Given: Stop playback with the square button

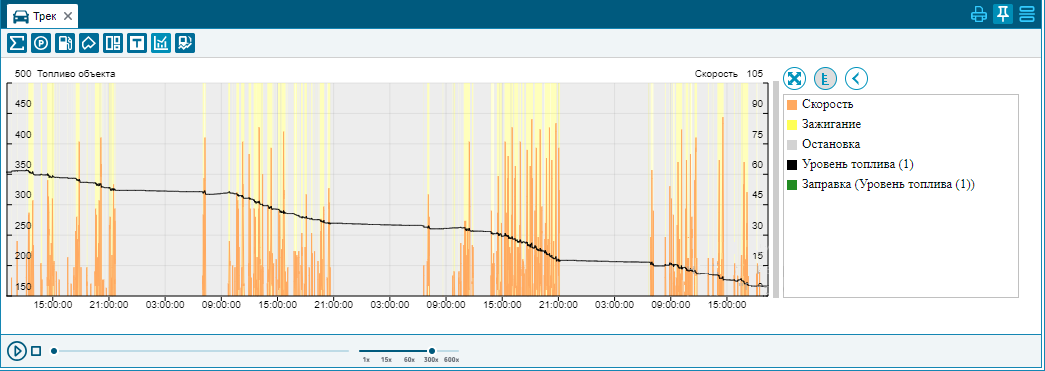Looking at the screenshot, I should (x=36, y=350).
